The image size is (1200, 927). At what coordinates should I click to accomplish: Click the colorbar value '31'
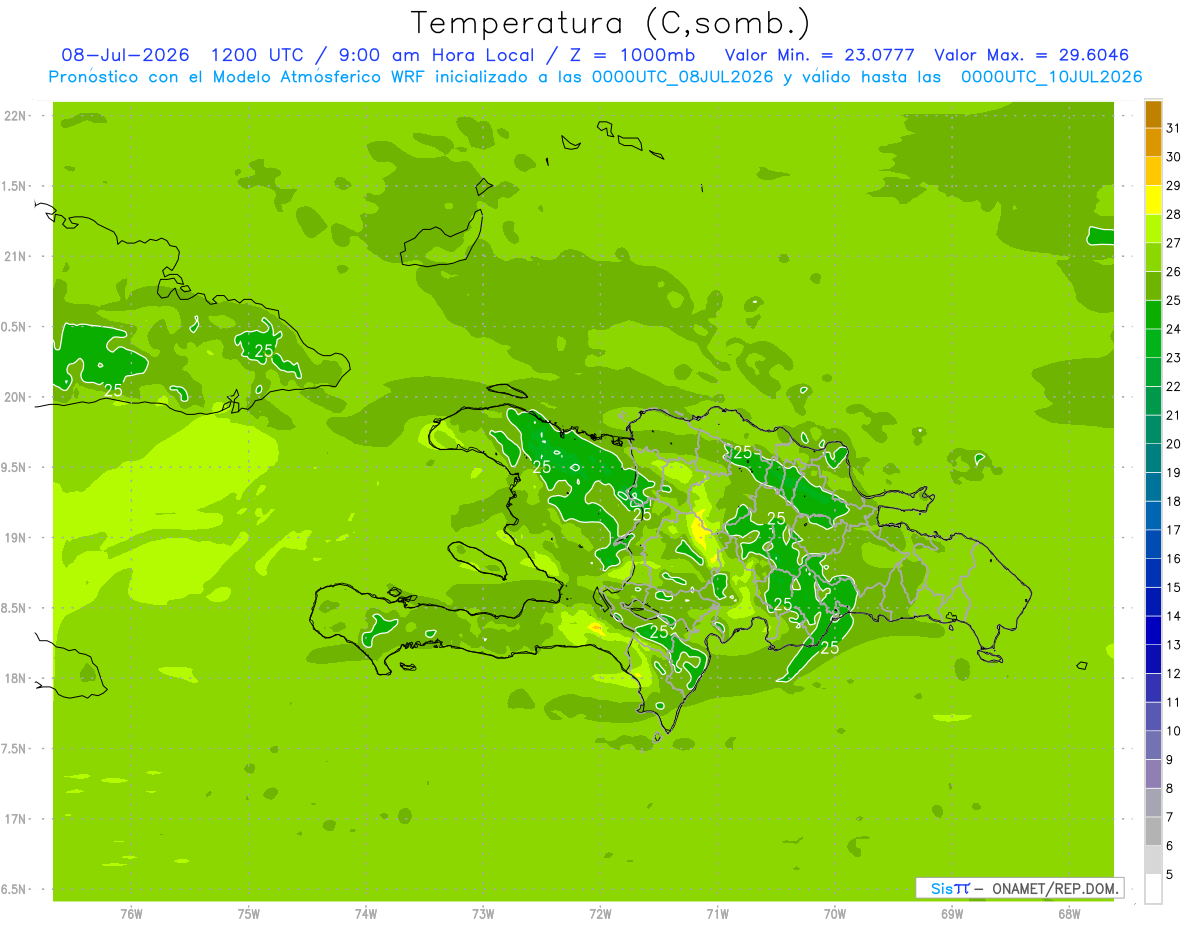[x=1174, y=128]
